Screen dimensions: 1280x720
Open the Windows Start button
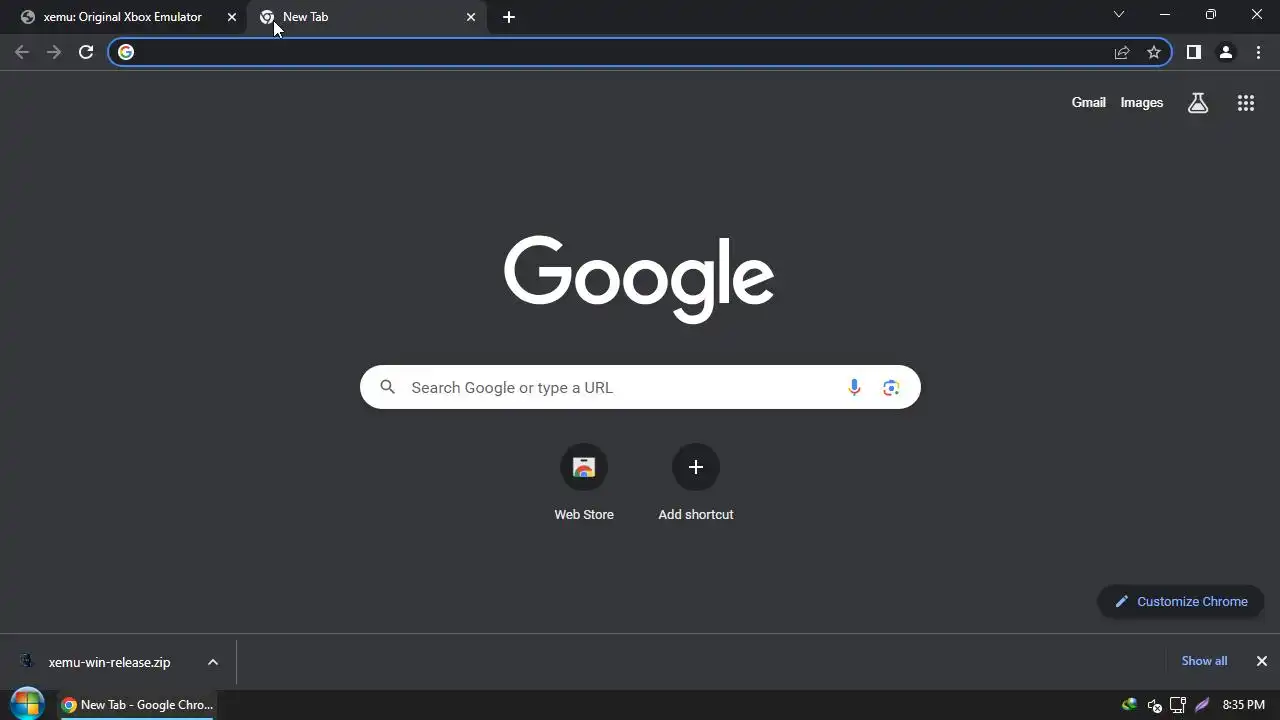pyautogui.click(x=27, y=704)
